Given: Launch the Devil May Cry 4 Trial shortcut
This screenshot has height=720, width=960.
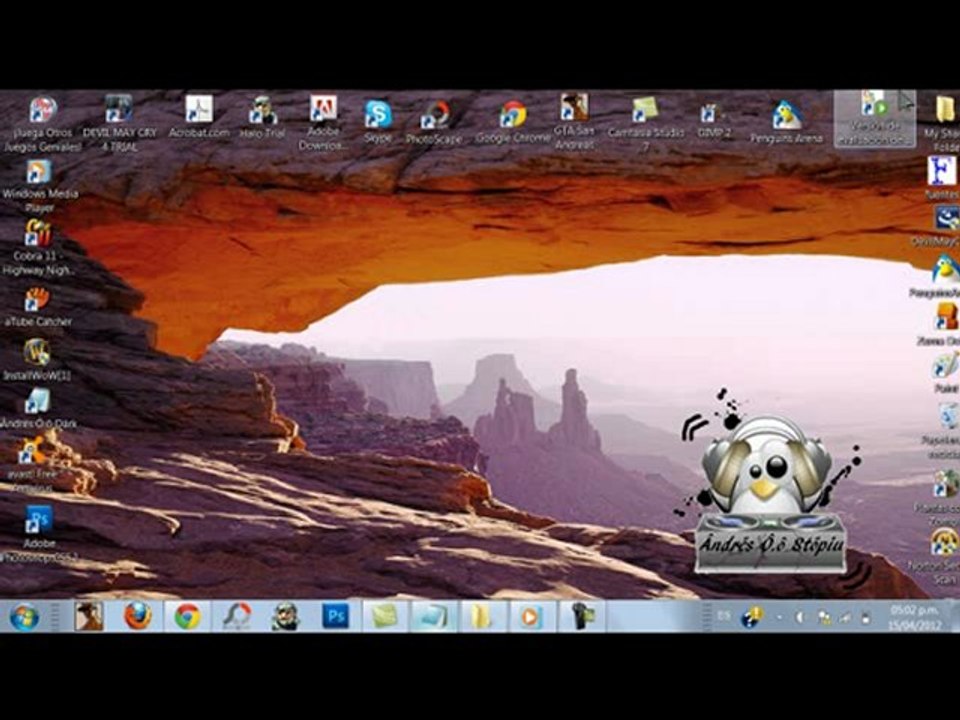Looking at the screenshot, I should click(x=119, y=123).
